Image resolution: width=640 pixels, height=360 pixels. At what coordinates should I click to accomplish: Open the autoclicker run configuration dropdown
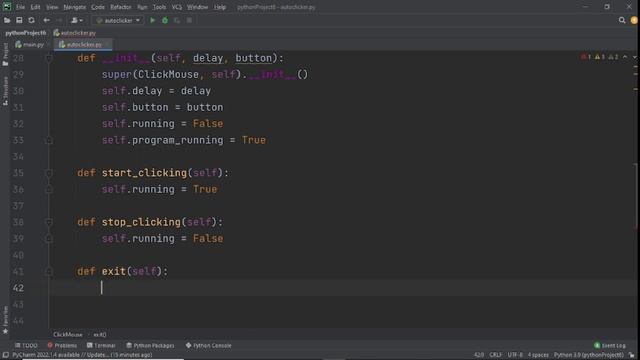pyautogui.click(x=118, y=20)
